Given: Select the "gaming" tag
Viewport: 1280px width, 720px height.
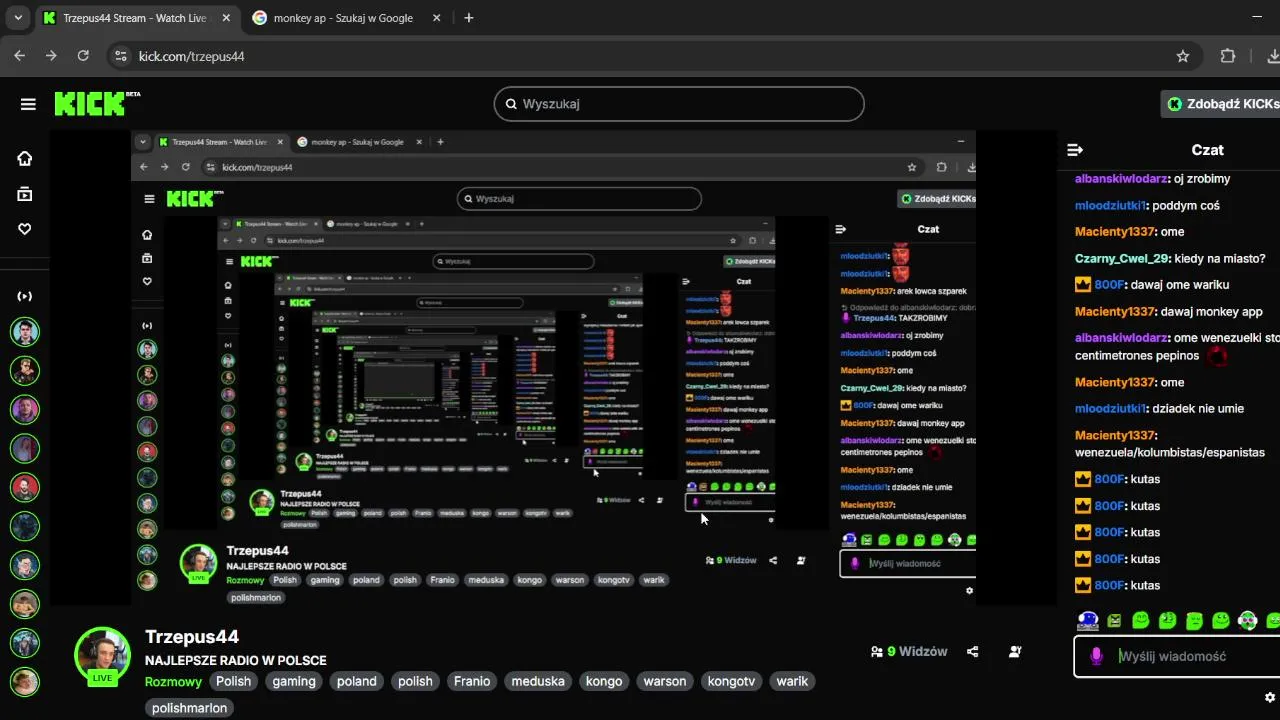Looking at the screenshot, I should [294, 682].
